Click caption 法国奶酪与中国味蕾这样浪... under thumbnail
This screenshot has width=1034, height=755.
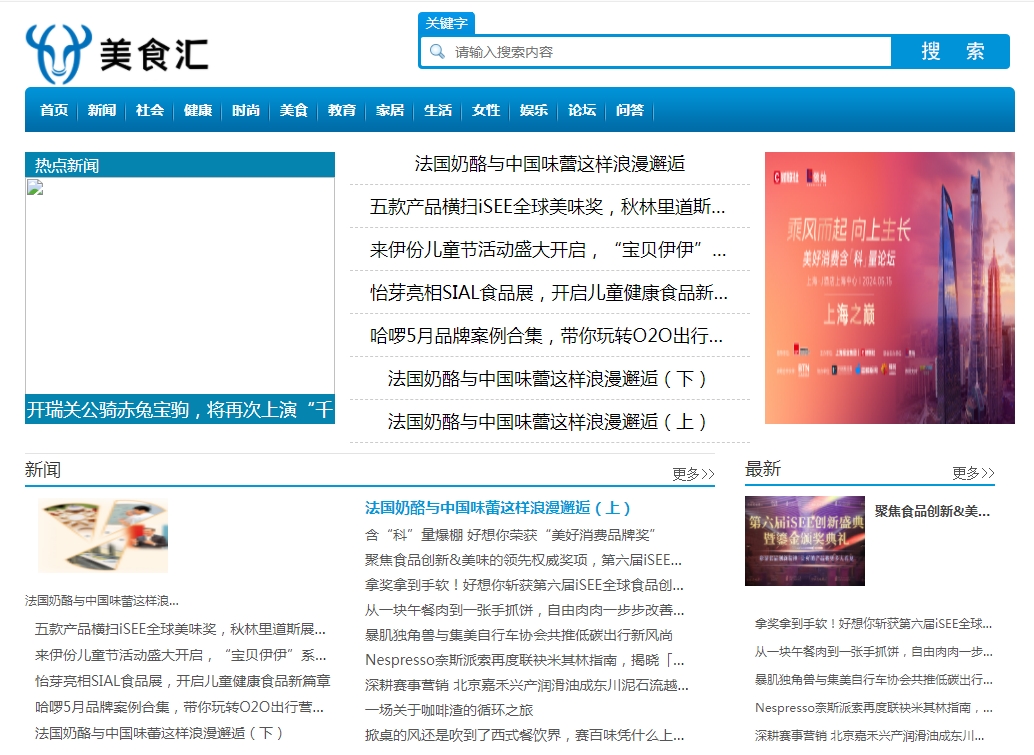coord(102,601)
